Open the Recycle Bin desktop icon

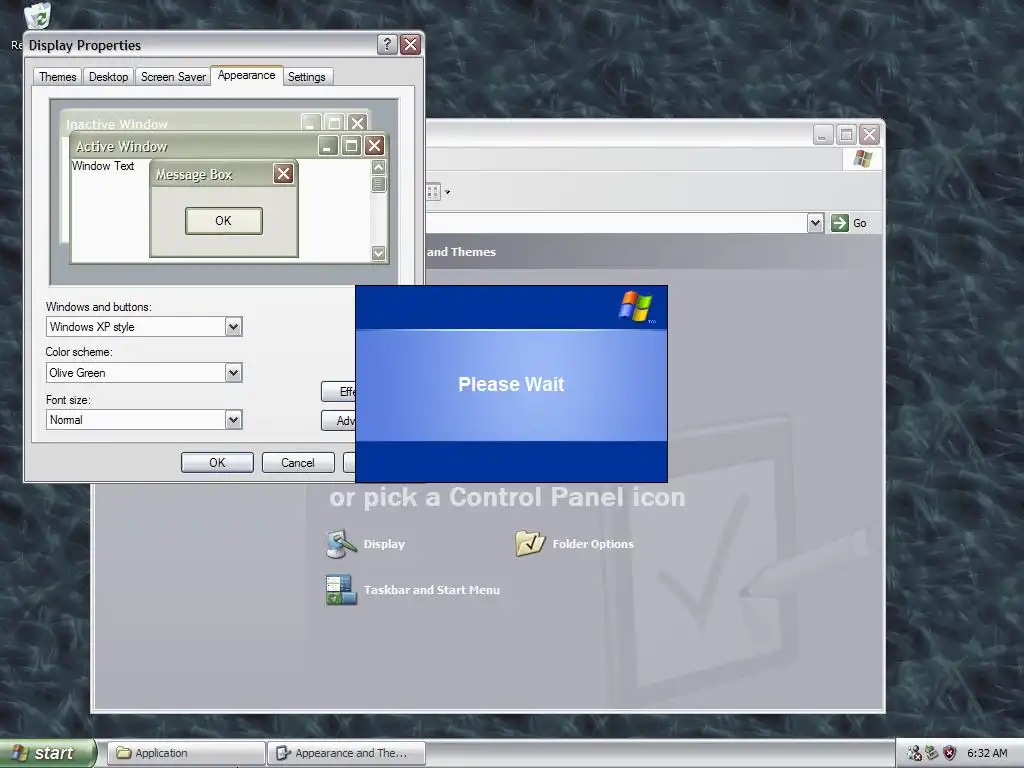coord(37,16)
